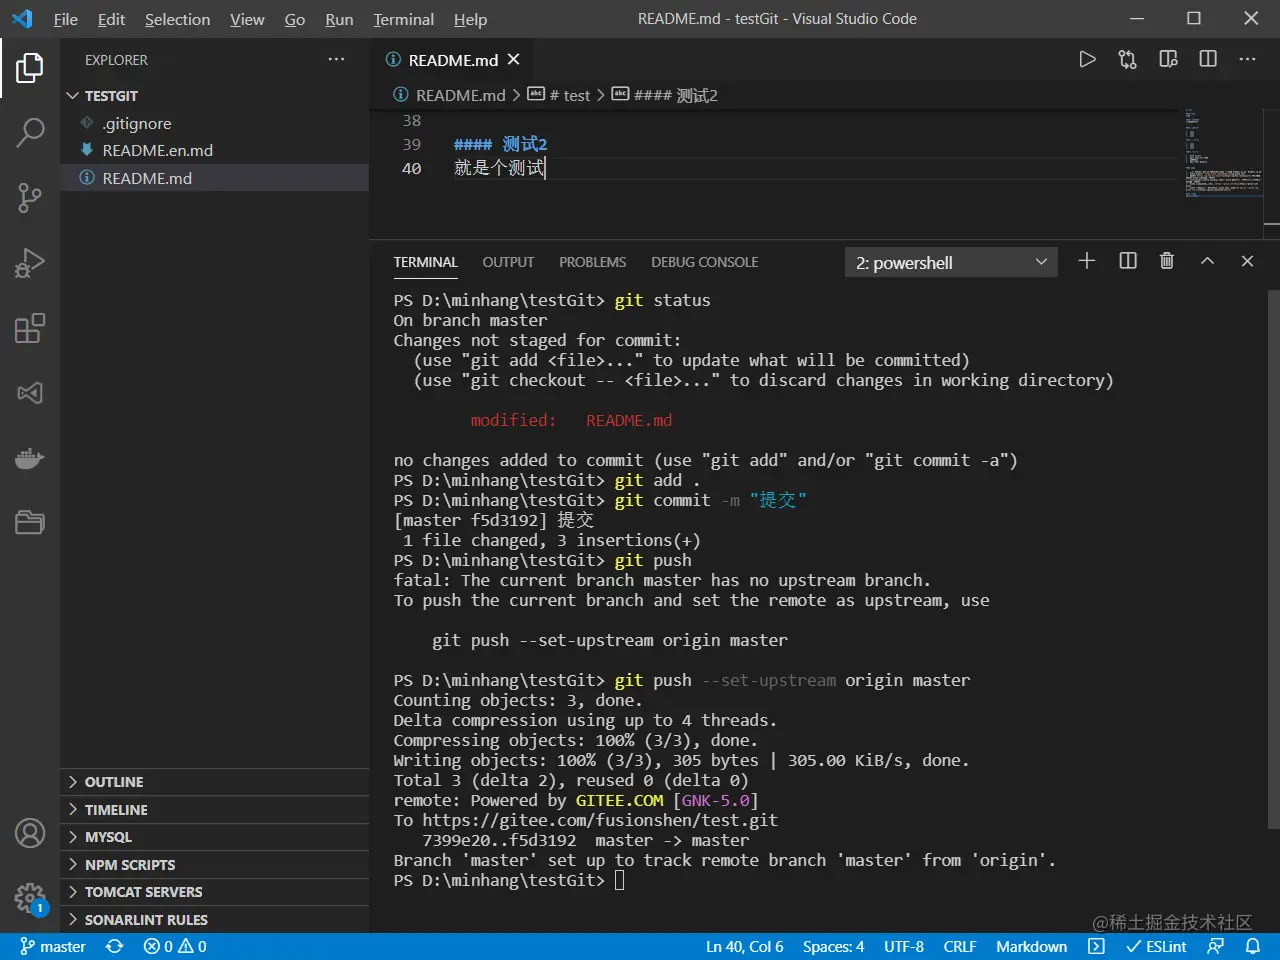
Task: Synchronize changes in status bar
Action: (114, 946)
